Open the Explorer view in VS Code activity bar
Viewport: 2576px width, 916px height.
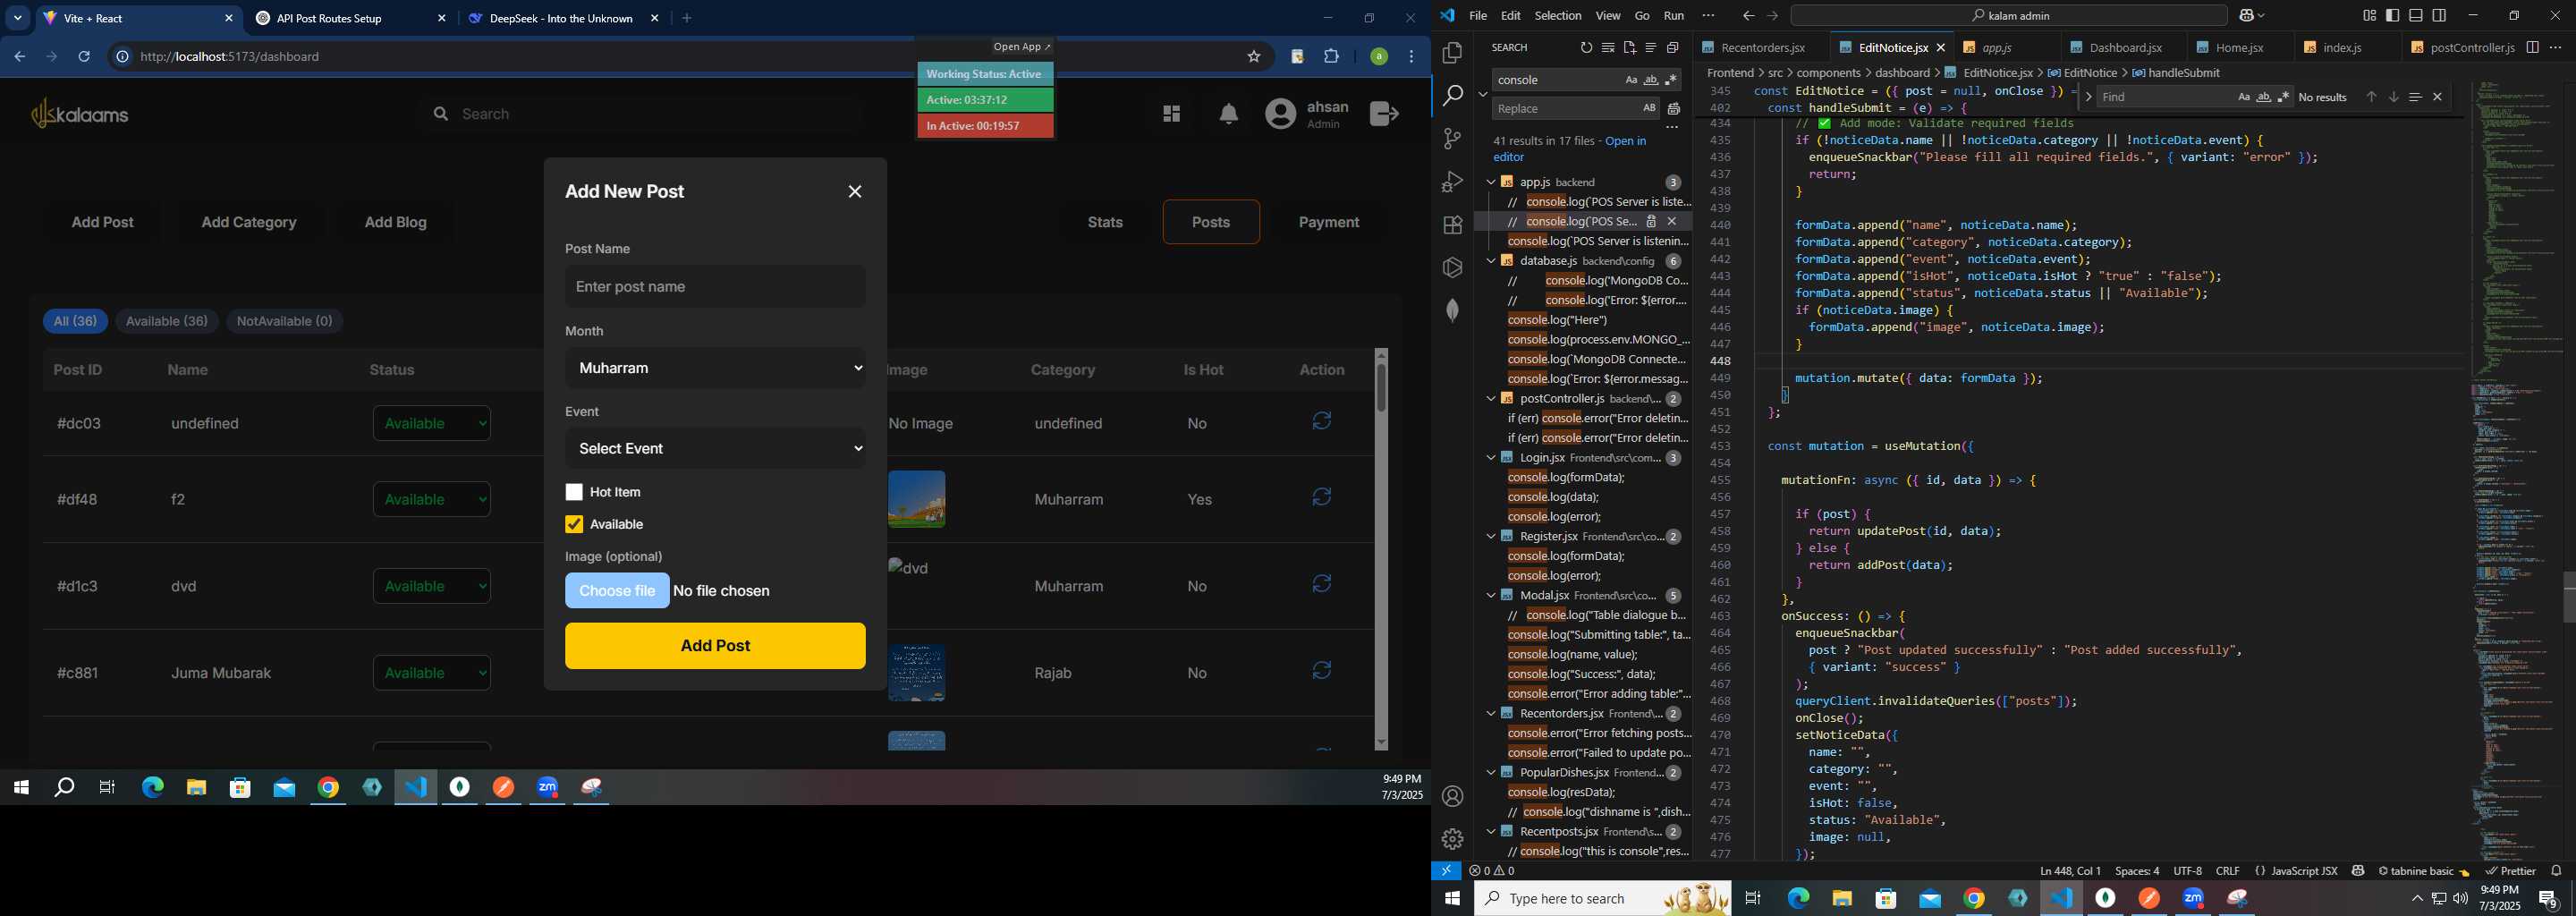click(1452, 52)
